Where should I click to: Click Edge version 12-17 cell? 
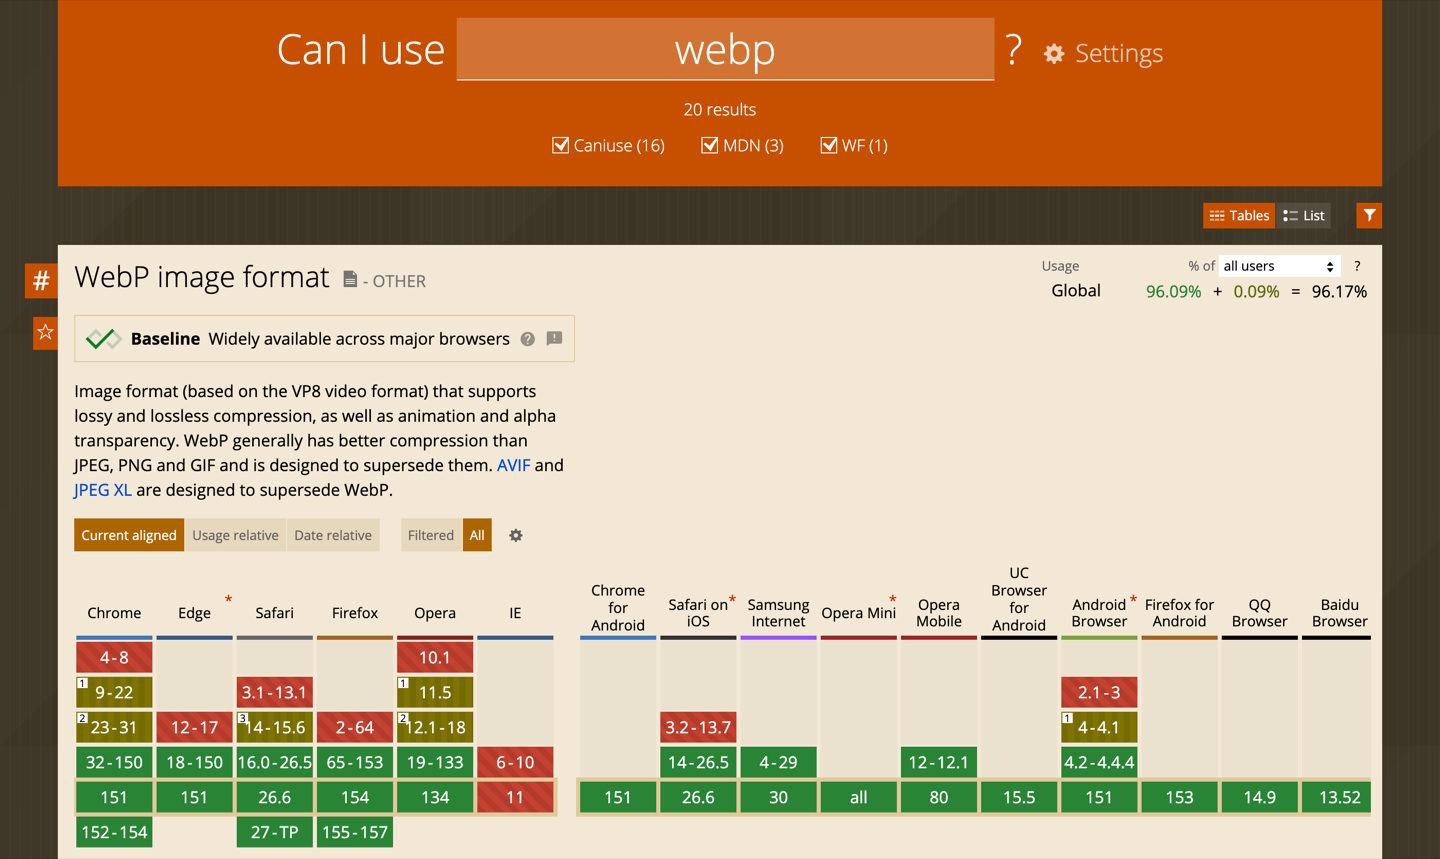click(x=194, y=727)
